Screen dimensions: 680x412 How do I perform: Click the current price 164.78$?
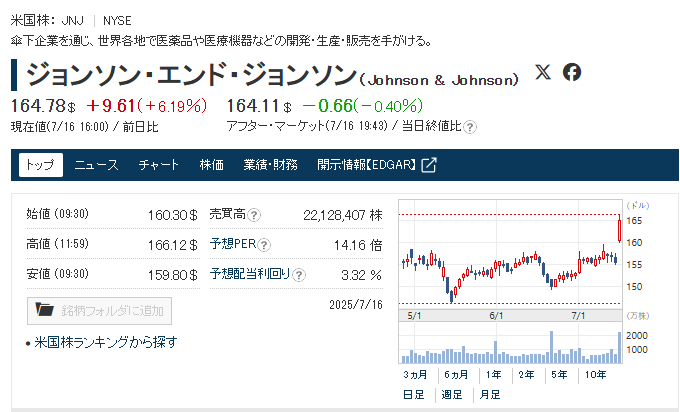tap(43, 106)
